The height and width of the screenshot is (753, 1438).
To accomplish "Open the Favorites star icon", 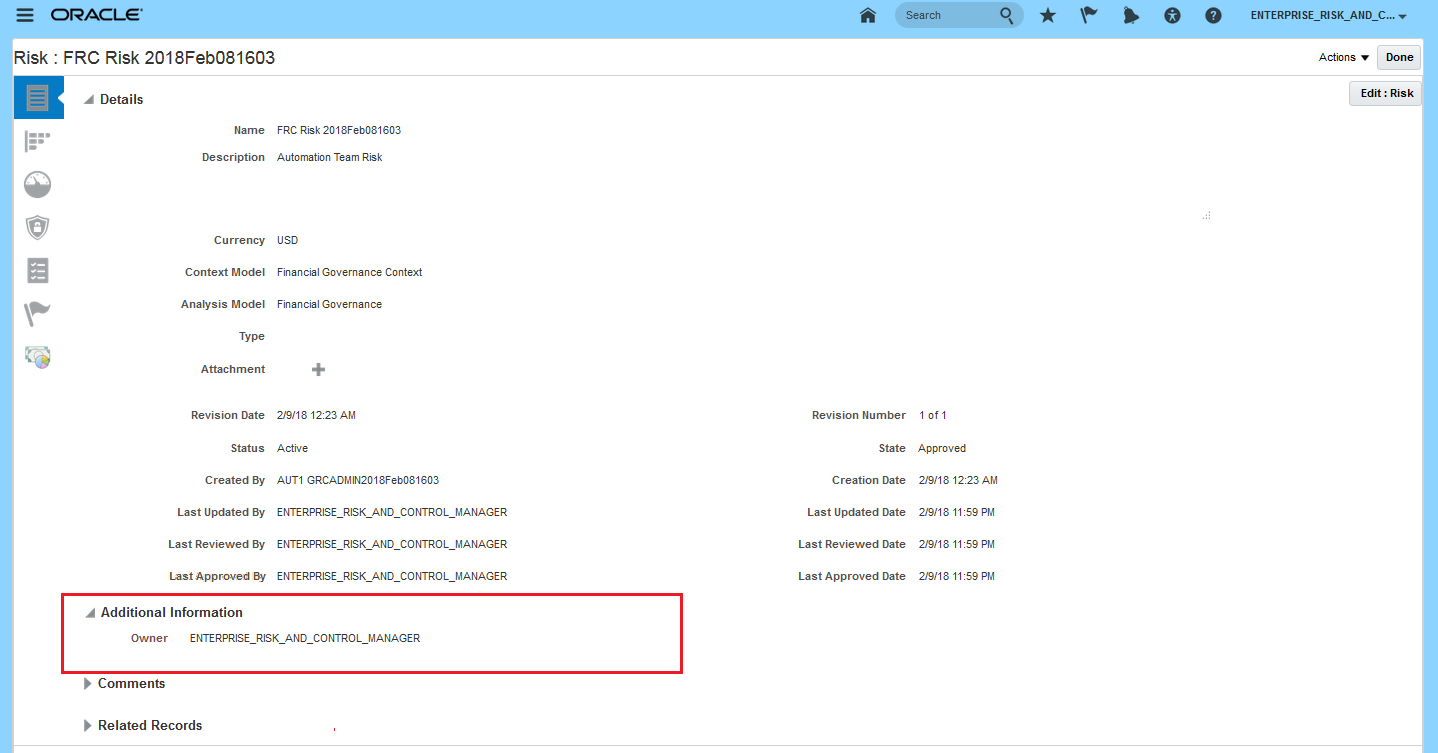I will tap(1047, 15).
